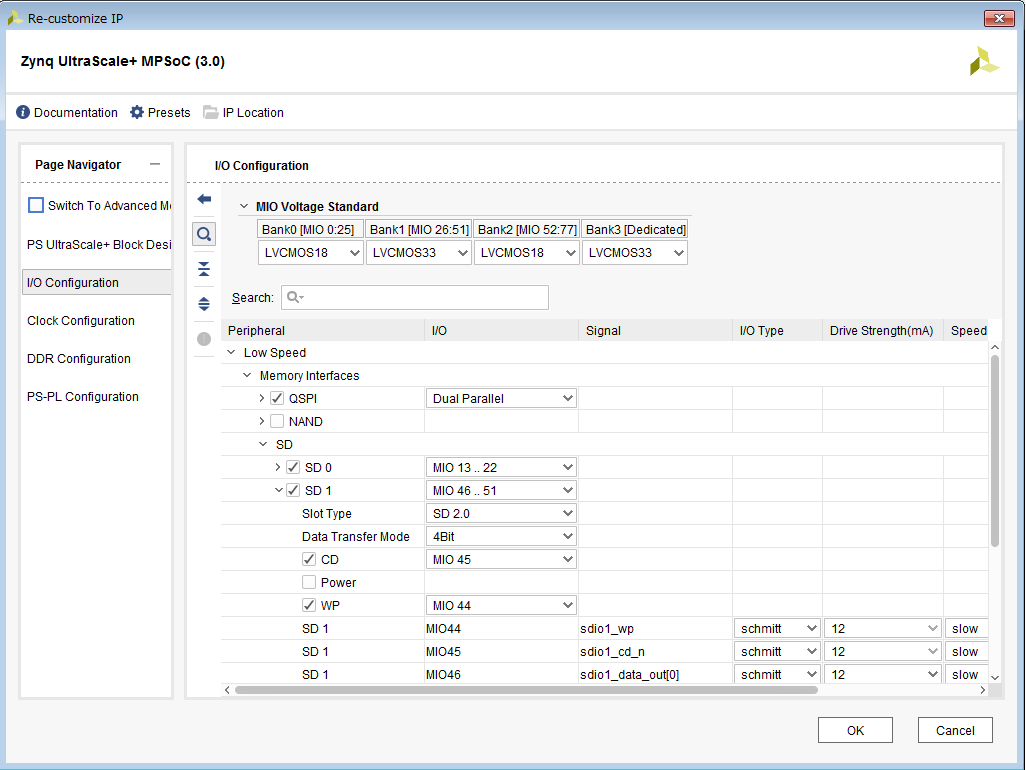Open Bank1 voltage dropdown LVCMOS33

[419, 253]
